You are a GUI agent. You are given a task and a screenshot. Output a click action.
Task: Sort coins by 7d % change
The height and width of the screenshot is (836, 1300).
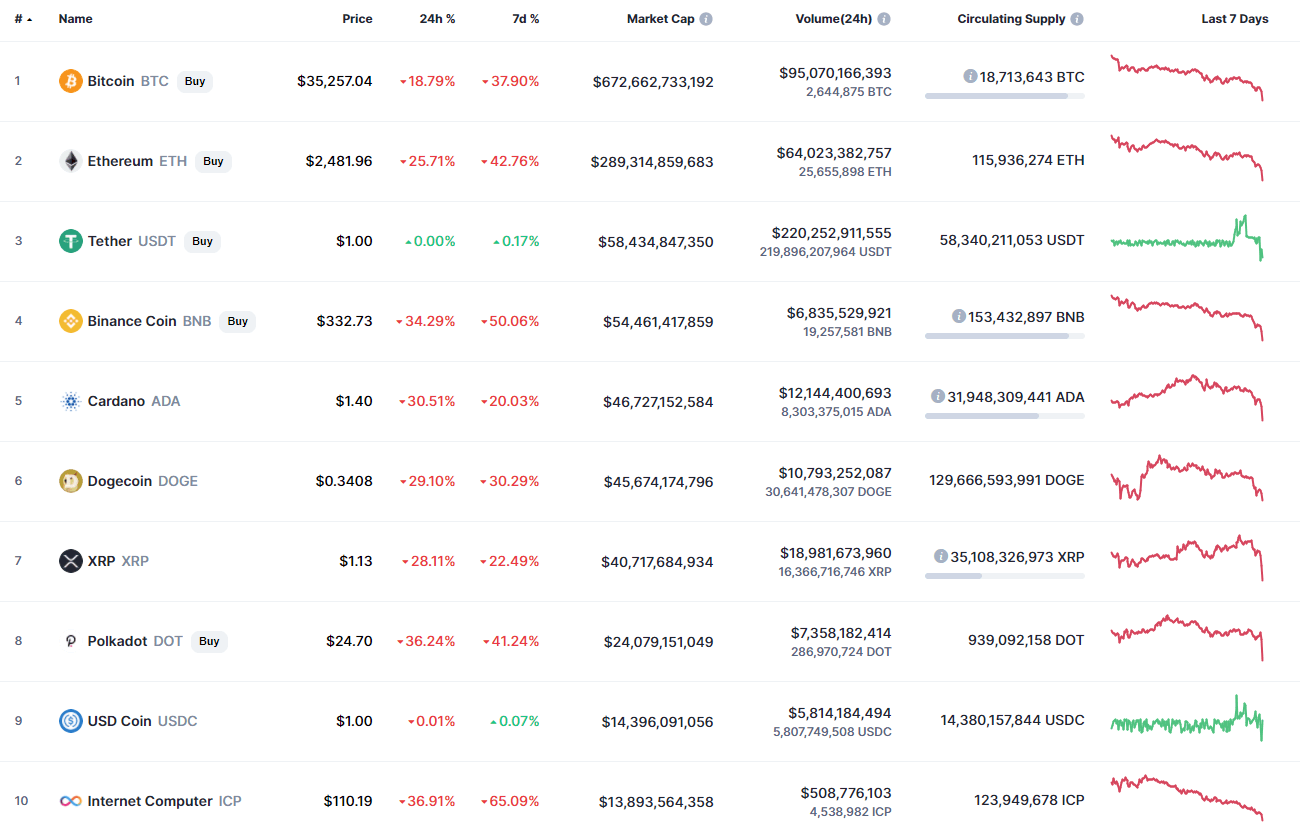click(x=525, y=18)
